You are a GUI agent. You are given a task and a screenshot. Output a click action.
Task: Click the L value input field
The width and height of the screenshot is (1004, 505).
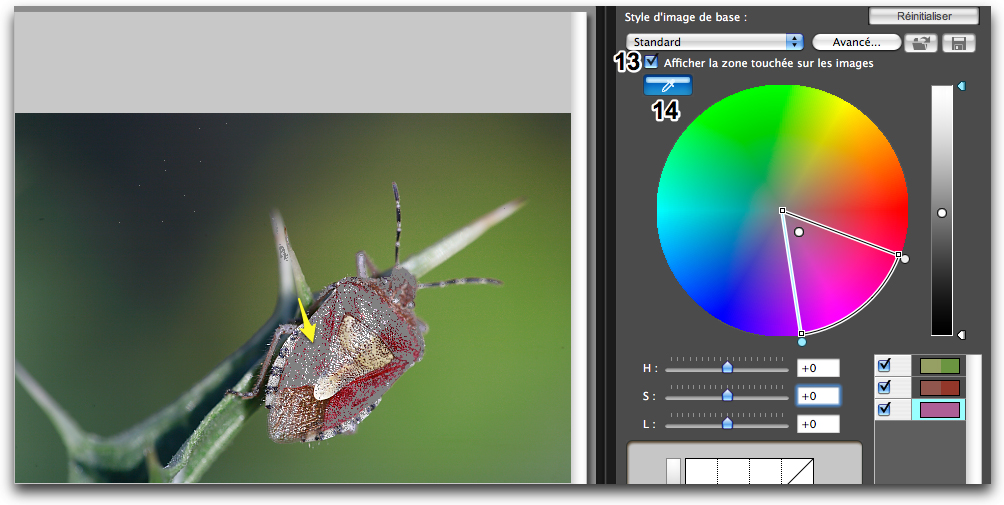point(818,424)
